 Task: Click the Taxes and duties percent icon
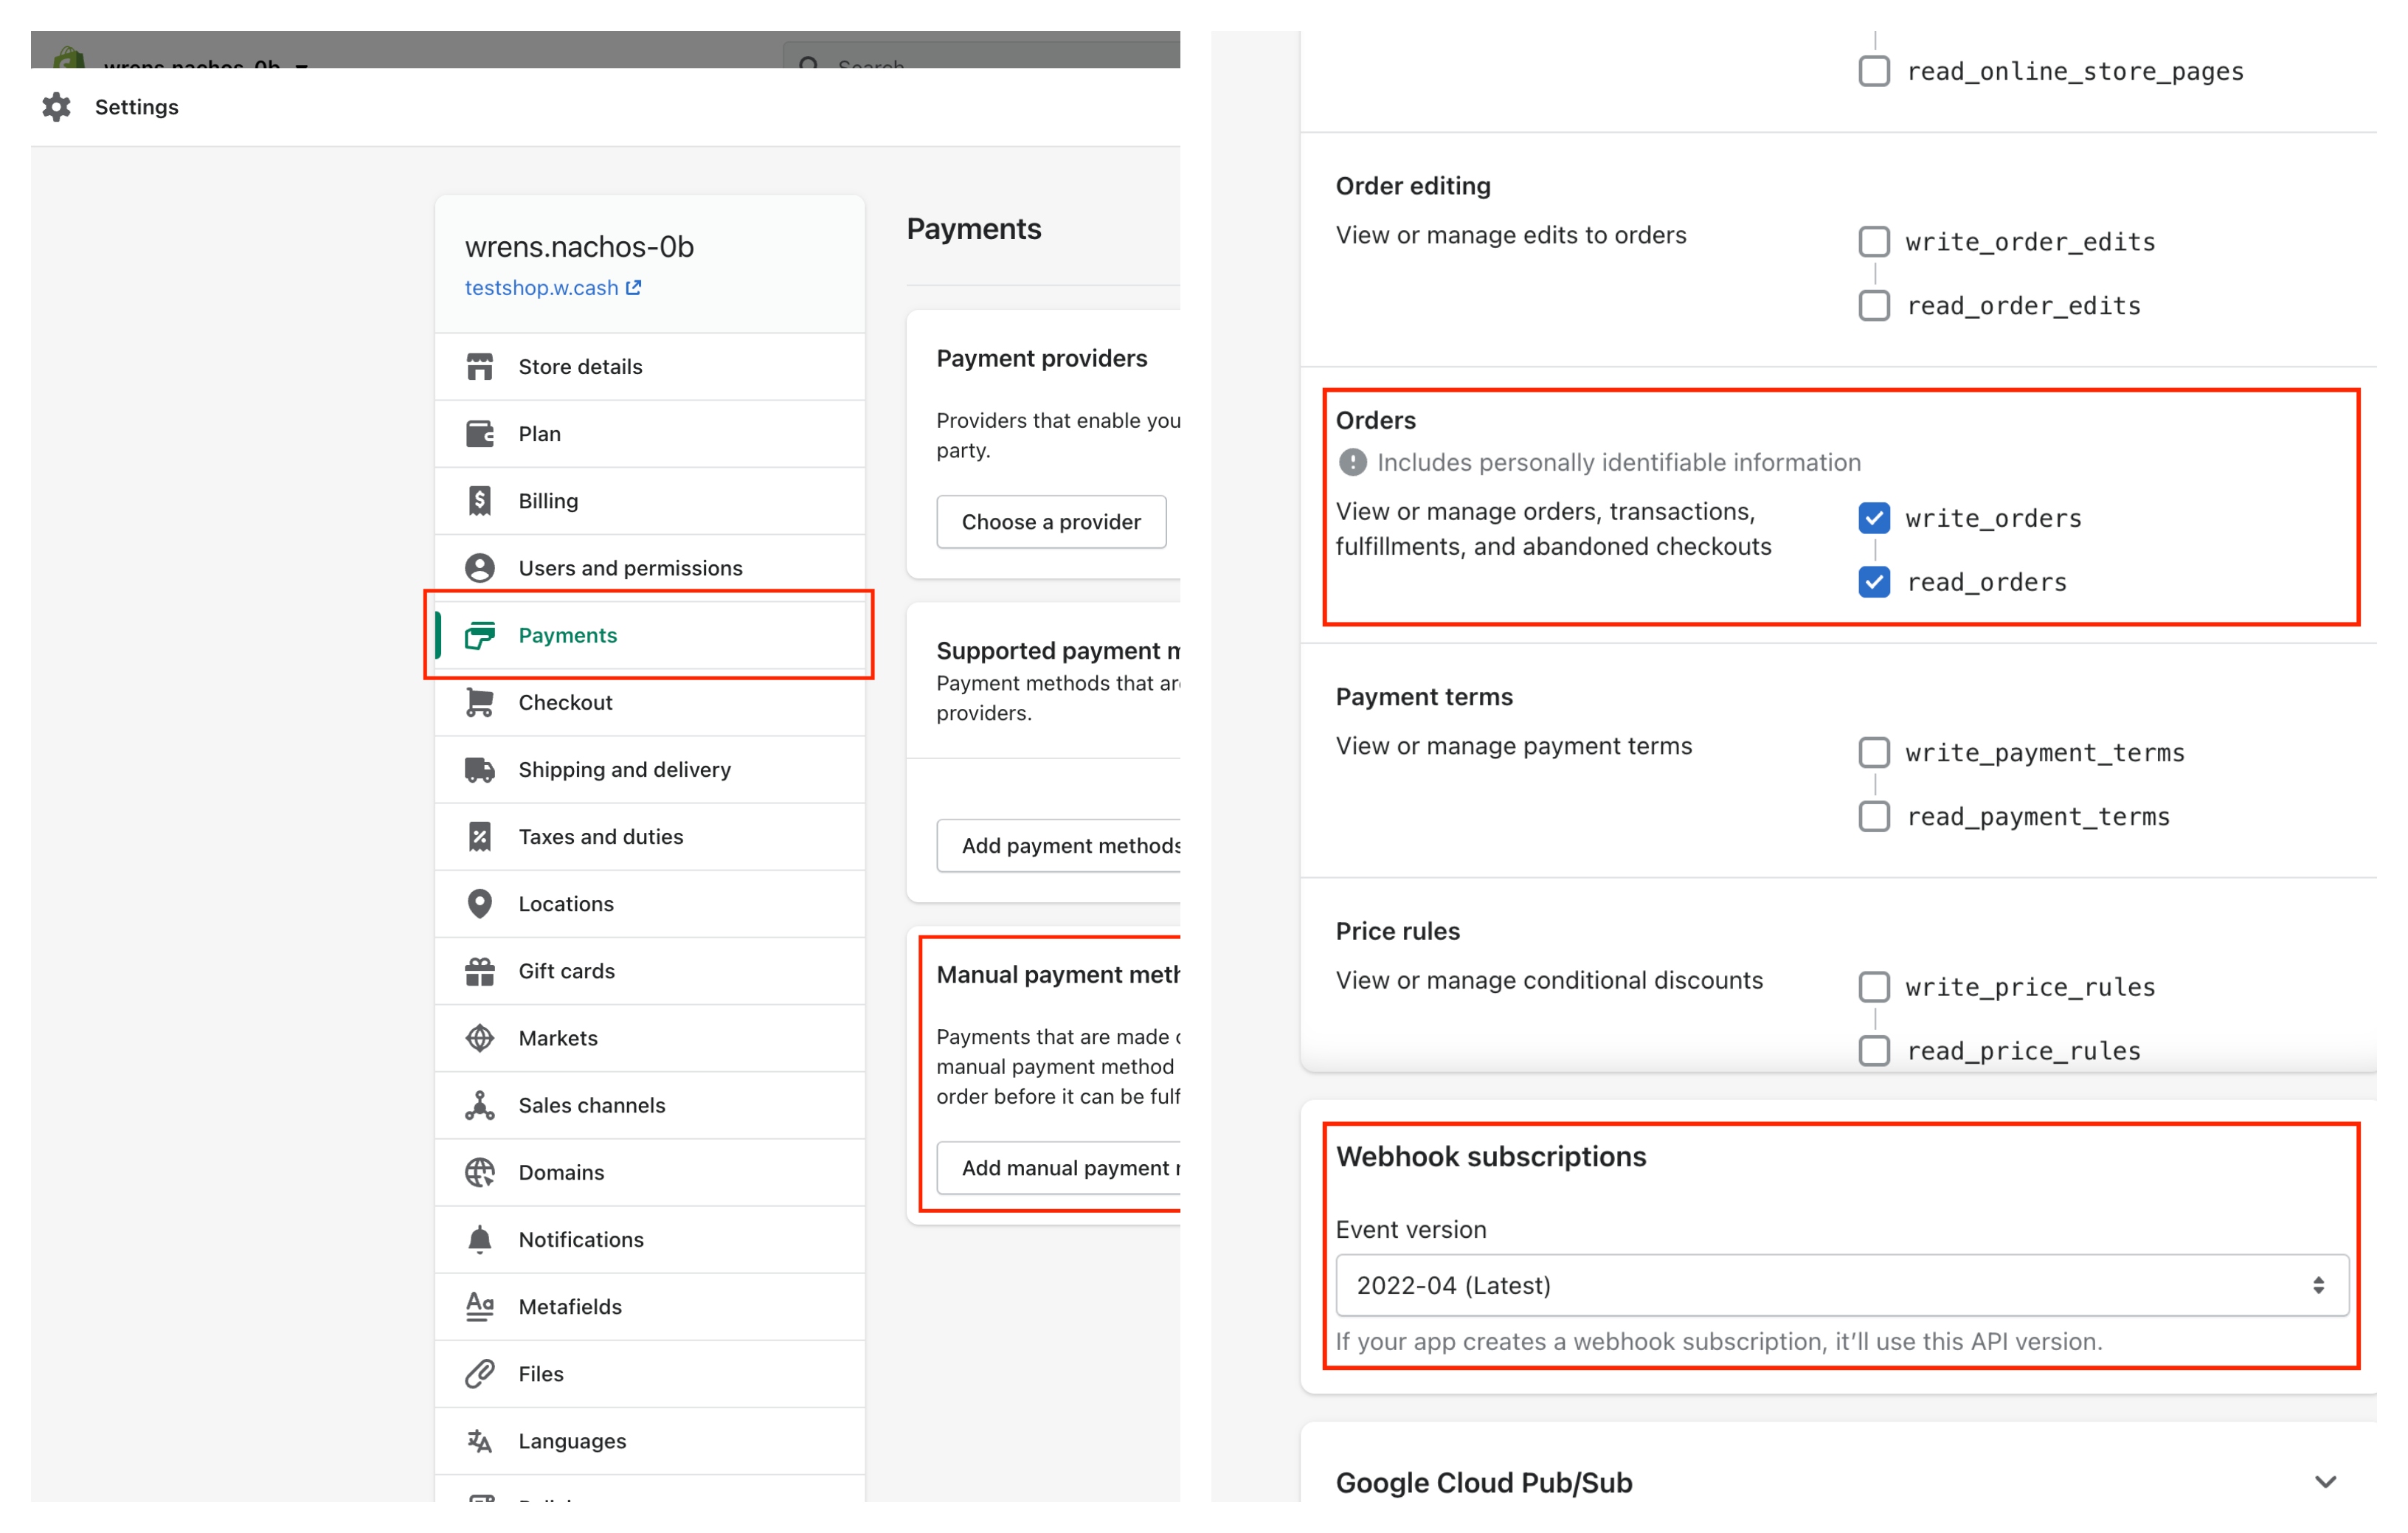(x=480, y=836)
